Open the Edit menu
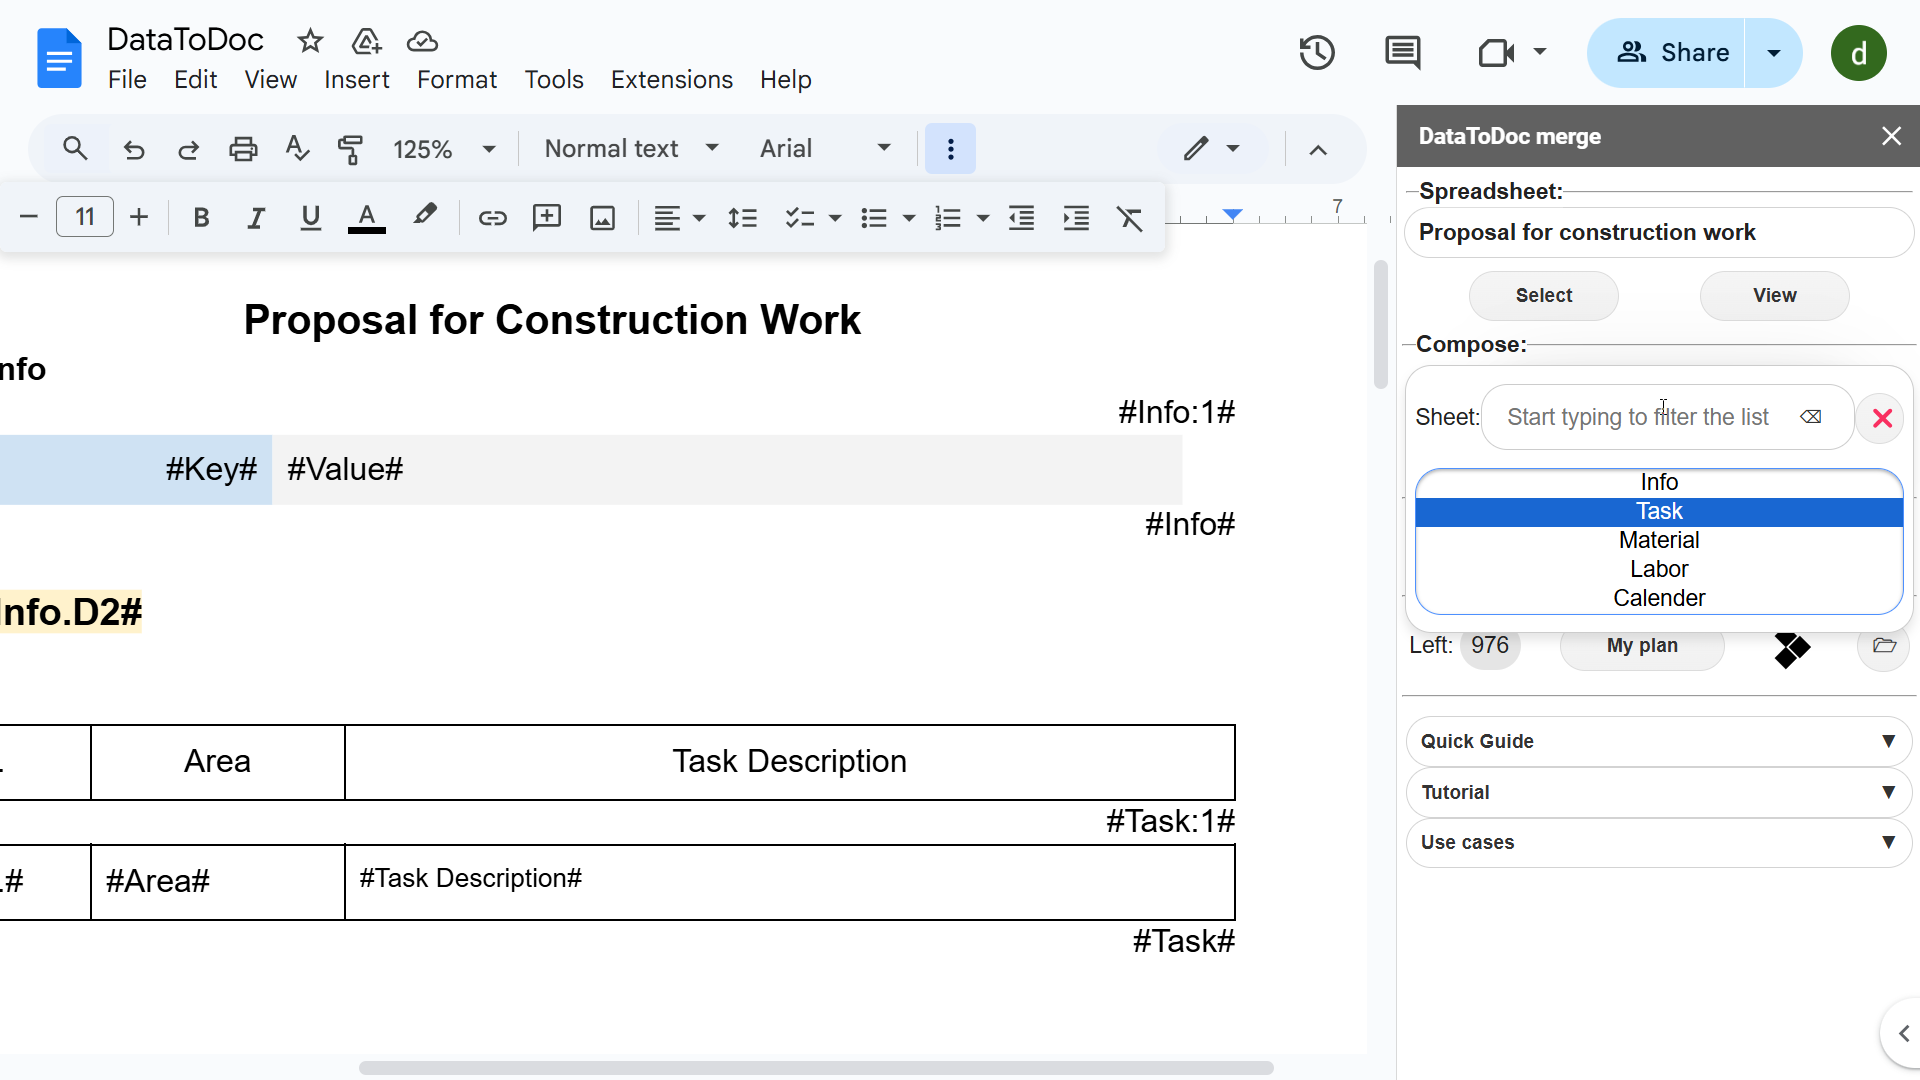The image size is (1920, 1080). point(195,80)
